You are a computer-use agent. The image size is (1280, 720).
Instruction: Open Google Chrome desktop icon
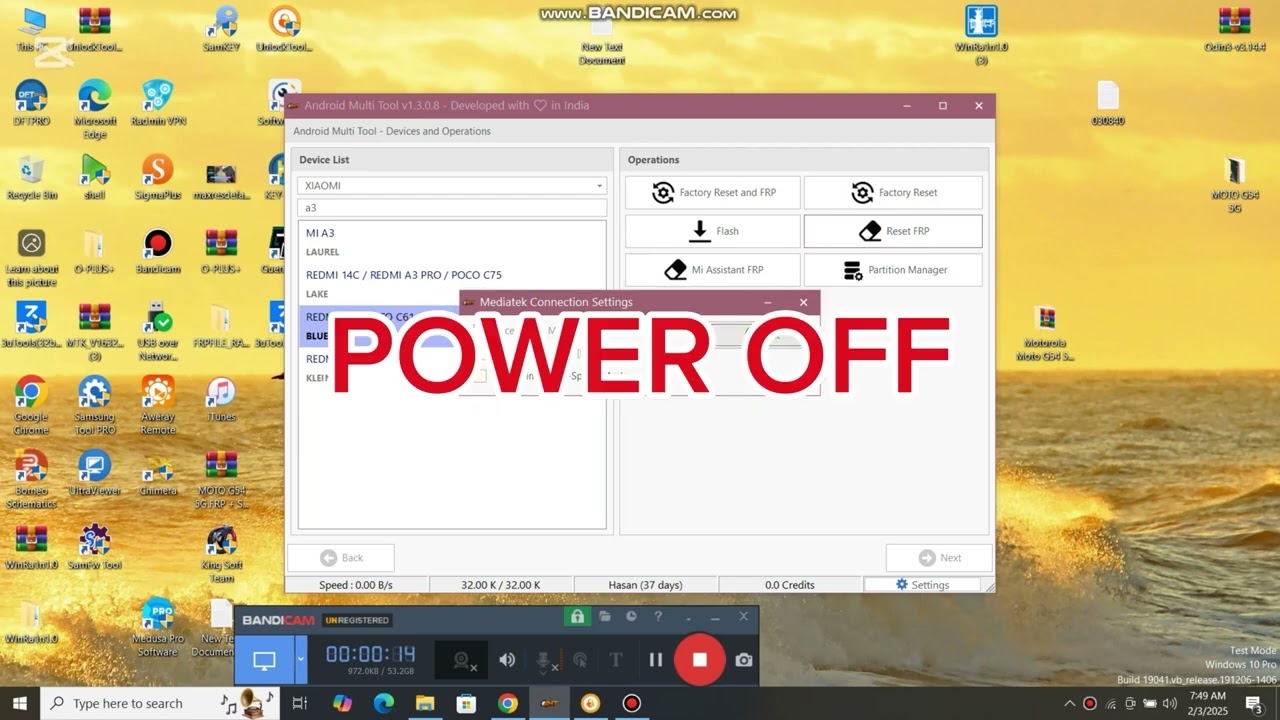coord(31,405)
